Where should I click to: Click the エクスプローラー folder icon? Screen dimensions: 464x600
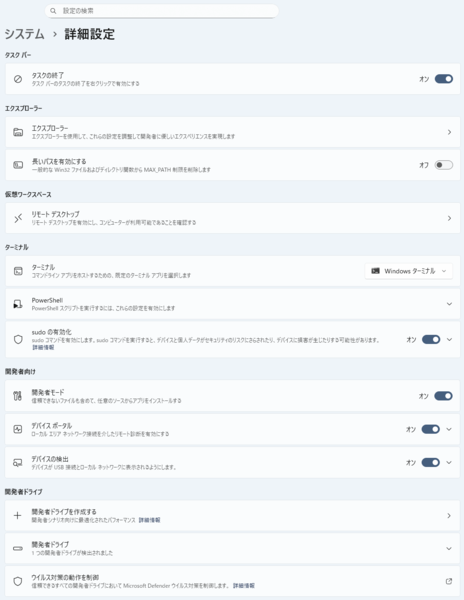pos(18,132)
